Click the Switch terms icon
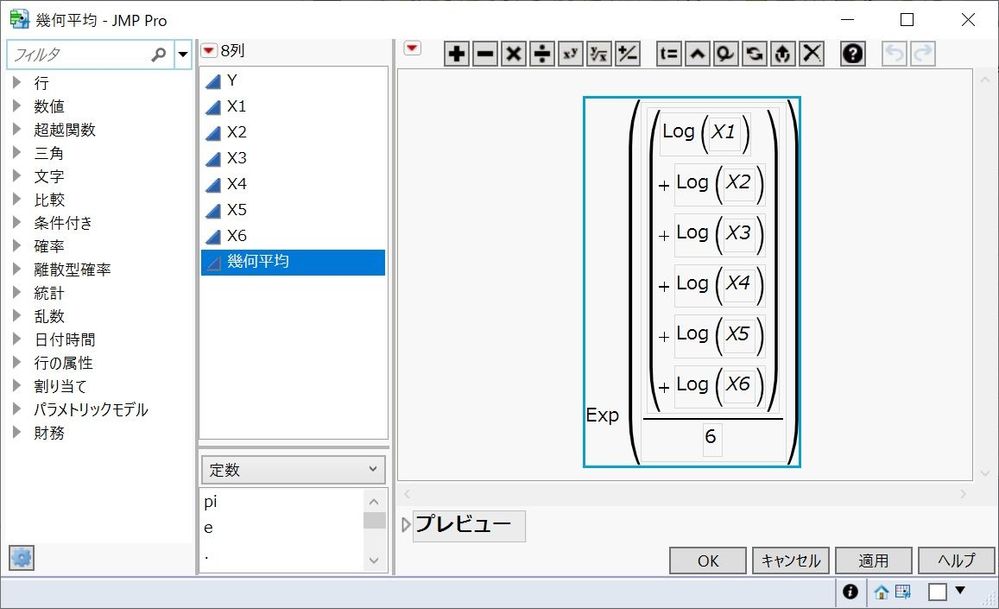 coord(754,54)
